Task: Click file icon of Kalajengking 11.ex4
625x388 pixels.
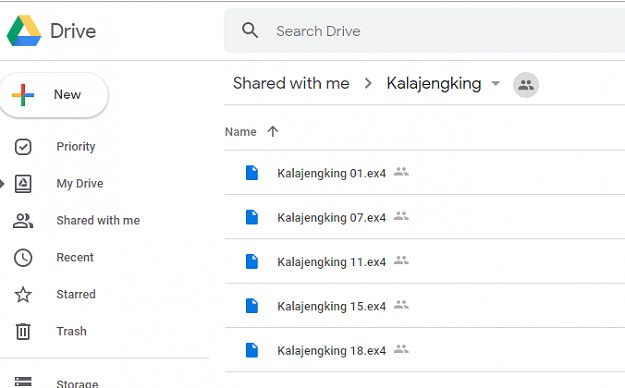Action: 252,262
